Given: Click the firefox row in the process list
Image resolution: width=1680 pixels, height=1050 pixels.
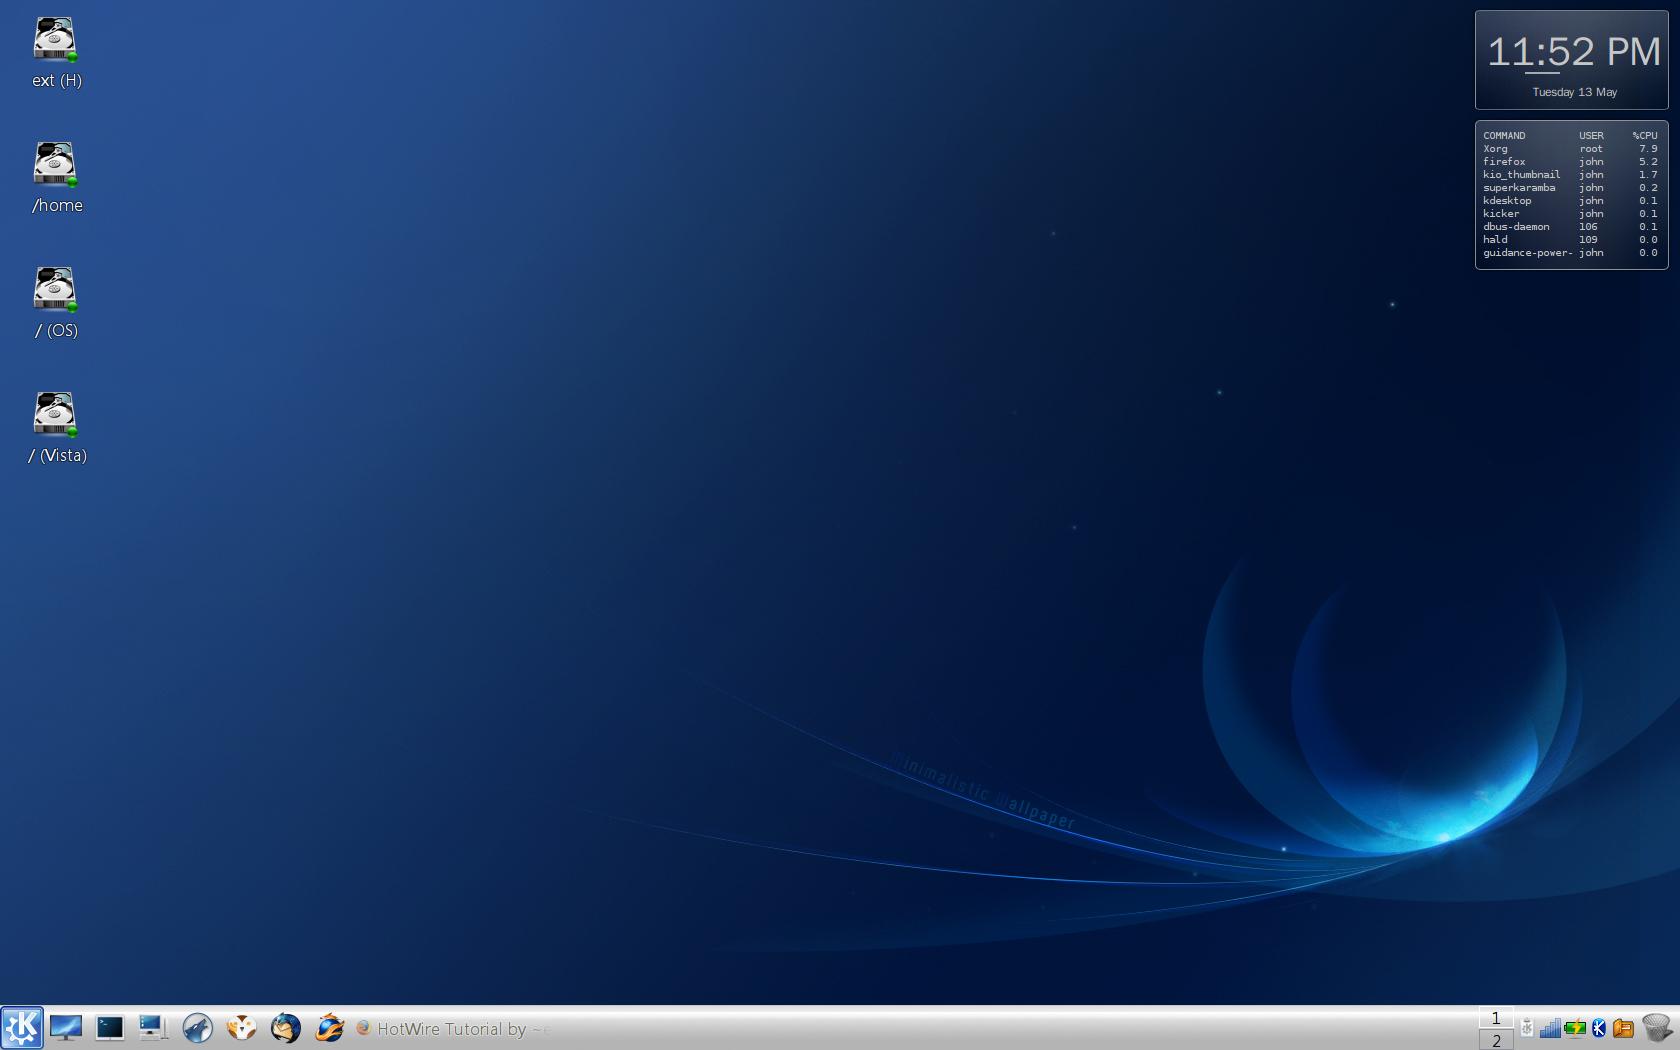Looking at the screenshot, I should [x=1570, y=162].
